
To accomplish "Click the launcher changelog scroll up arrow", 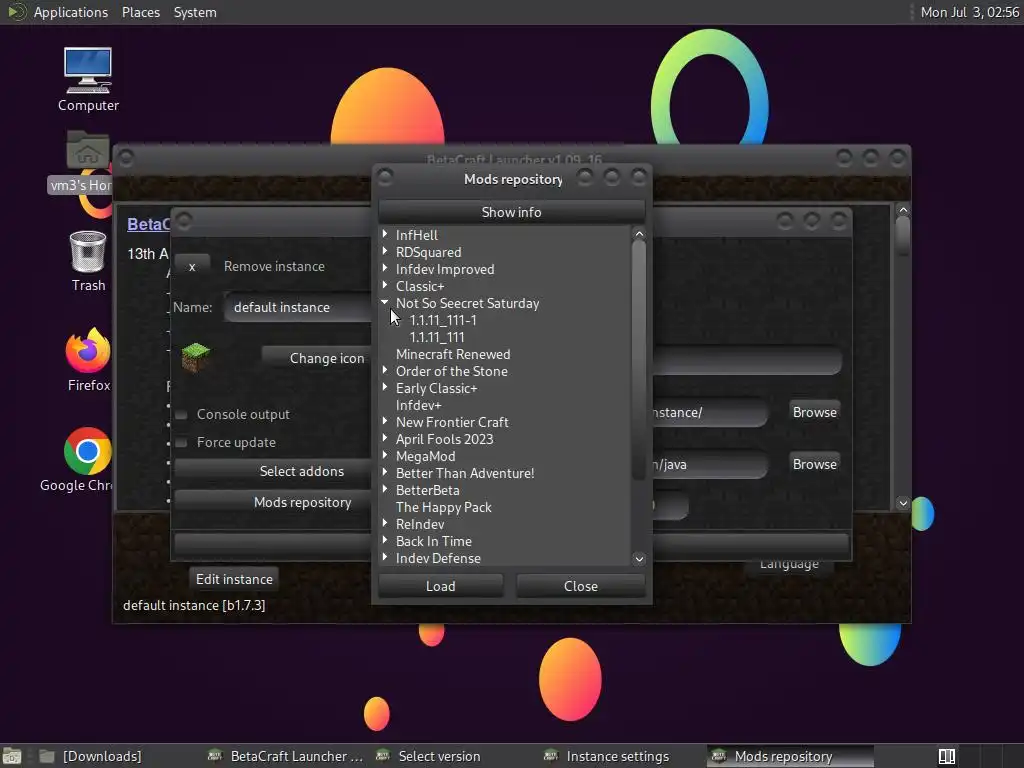I will (x=903, y=210).
